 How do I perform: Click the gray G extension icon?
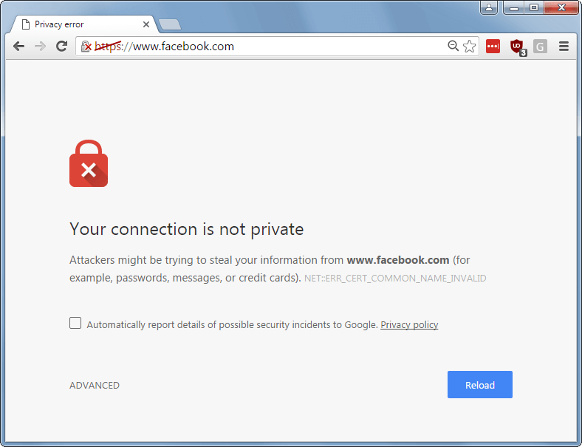(x=540, y=46)
